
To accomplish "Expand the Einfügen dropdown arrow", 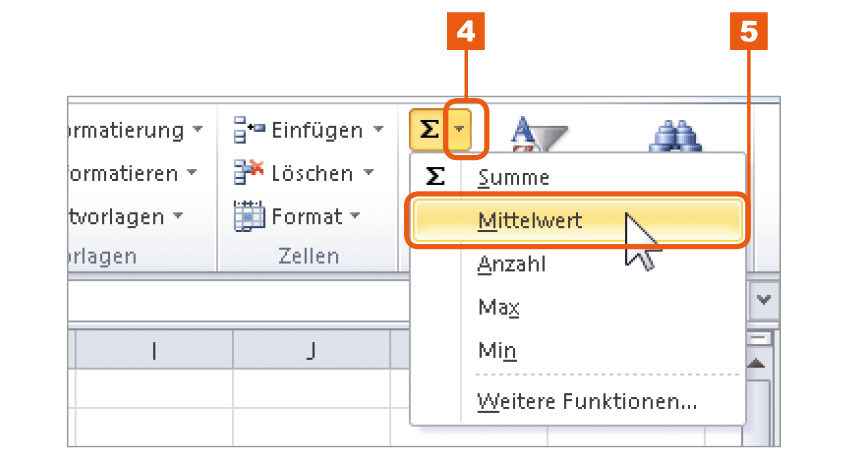I will pyautogui.click(x=378, y=130).
